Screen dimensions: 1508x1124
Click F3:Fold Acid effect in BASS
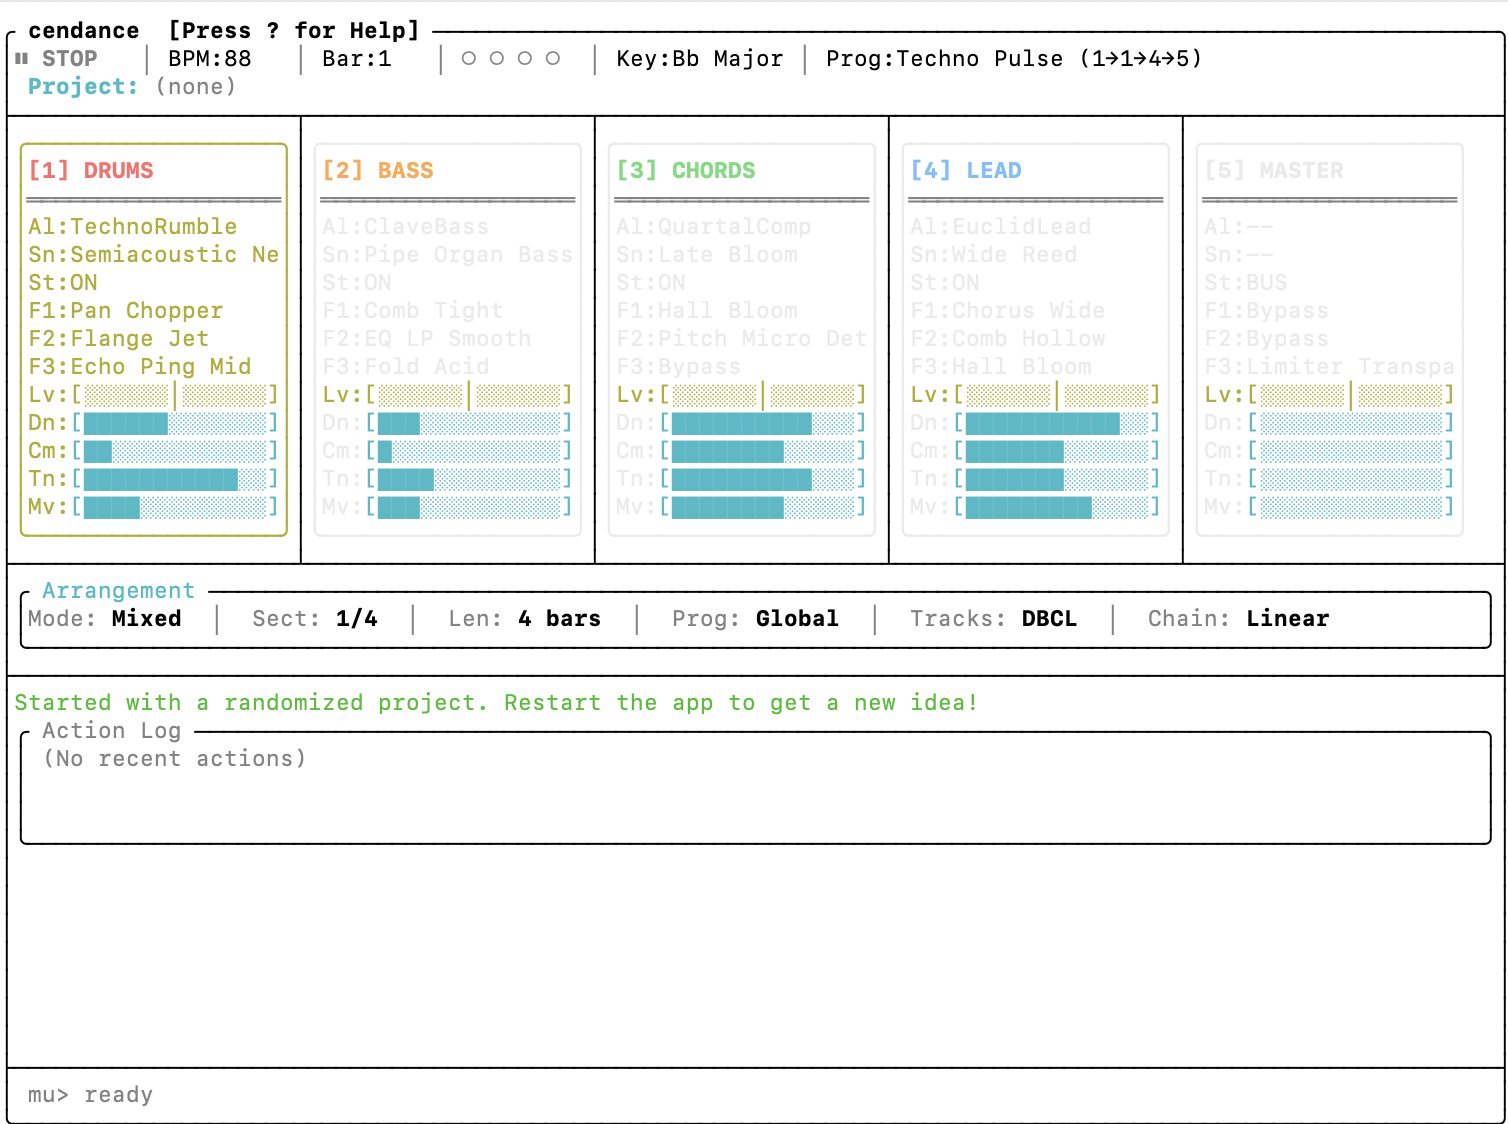[406, 367]
